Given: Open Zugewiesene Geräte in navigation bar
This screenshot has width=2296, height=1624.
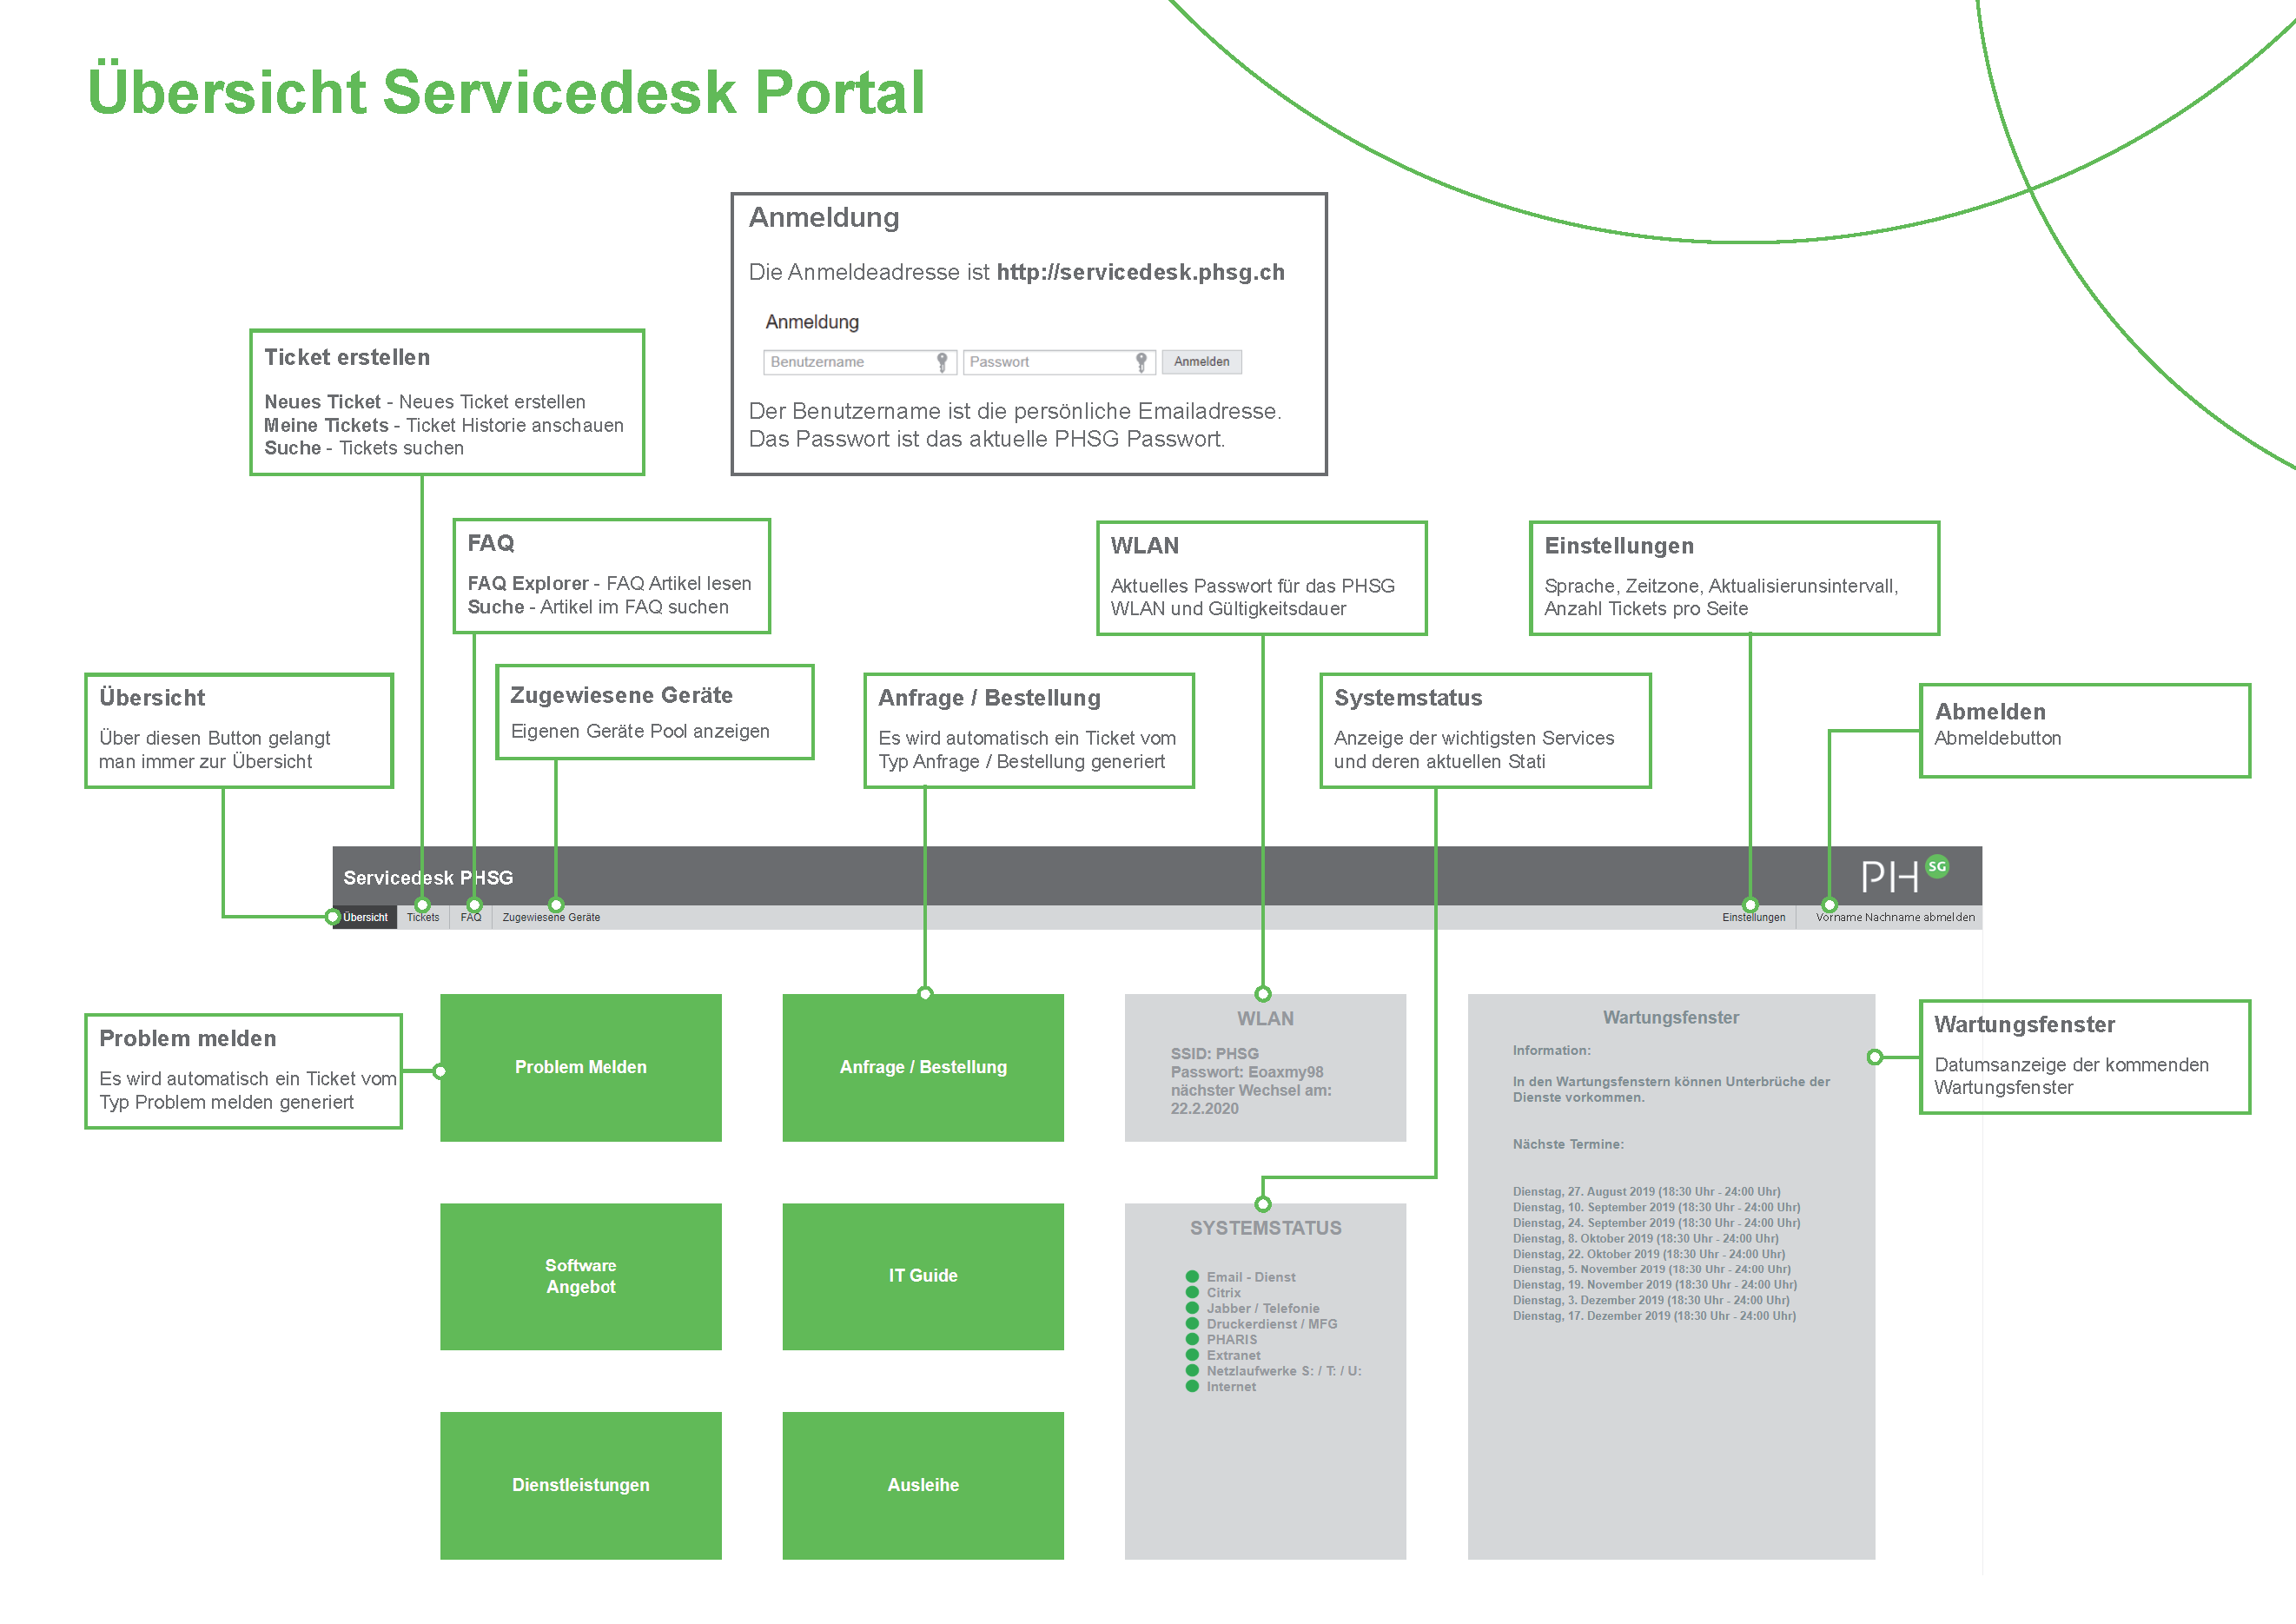Looking at the screenshot, I should (551, 917).
